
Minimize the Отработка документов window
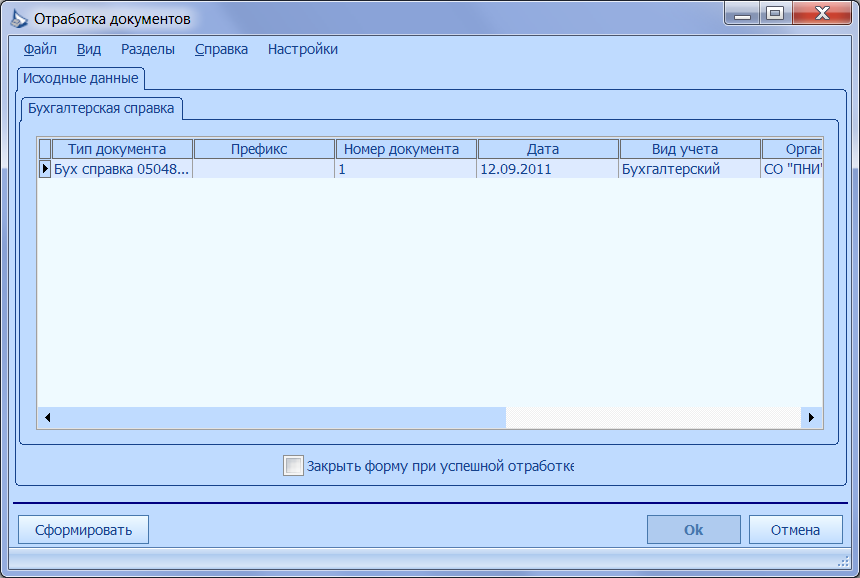point(743,13)
